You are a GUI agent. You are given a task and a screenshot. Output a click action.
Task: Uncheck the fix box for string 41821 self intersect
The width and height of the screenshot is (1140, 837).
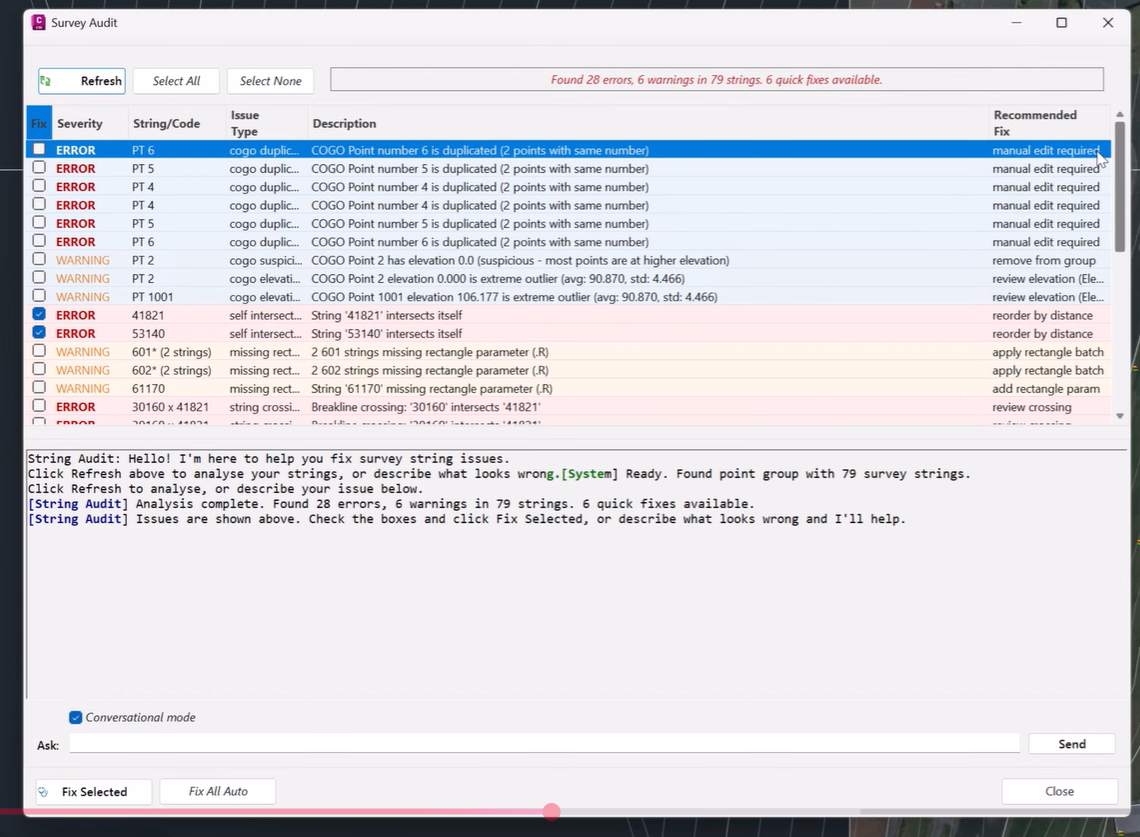pos(39,314)
